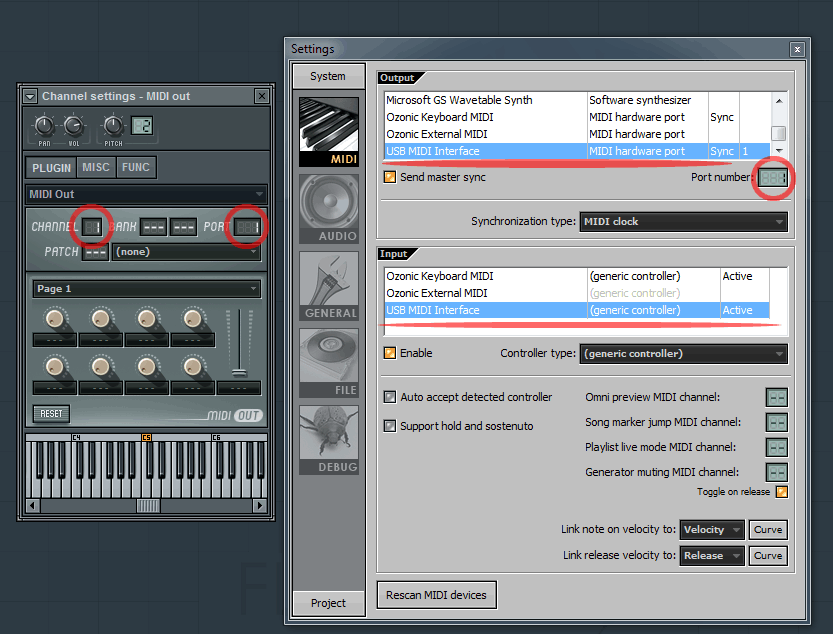Click the Playlist live mode MIDI channel display
Viewport: 833px width, 634px height.
tap(777, 447)
